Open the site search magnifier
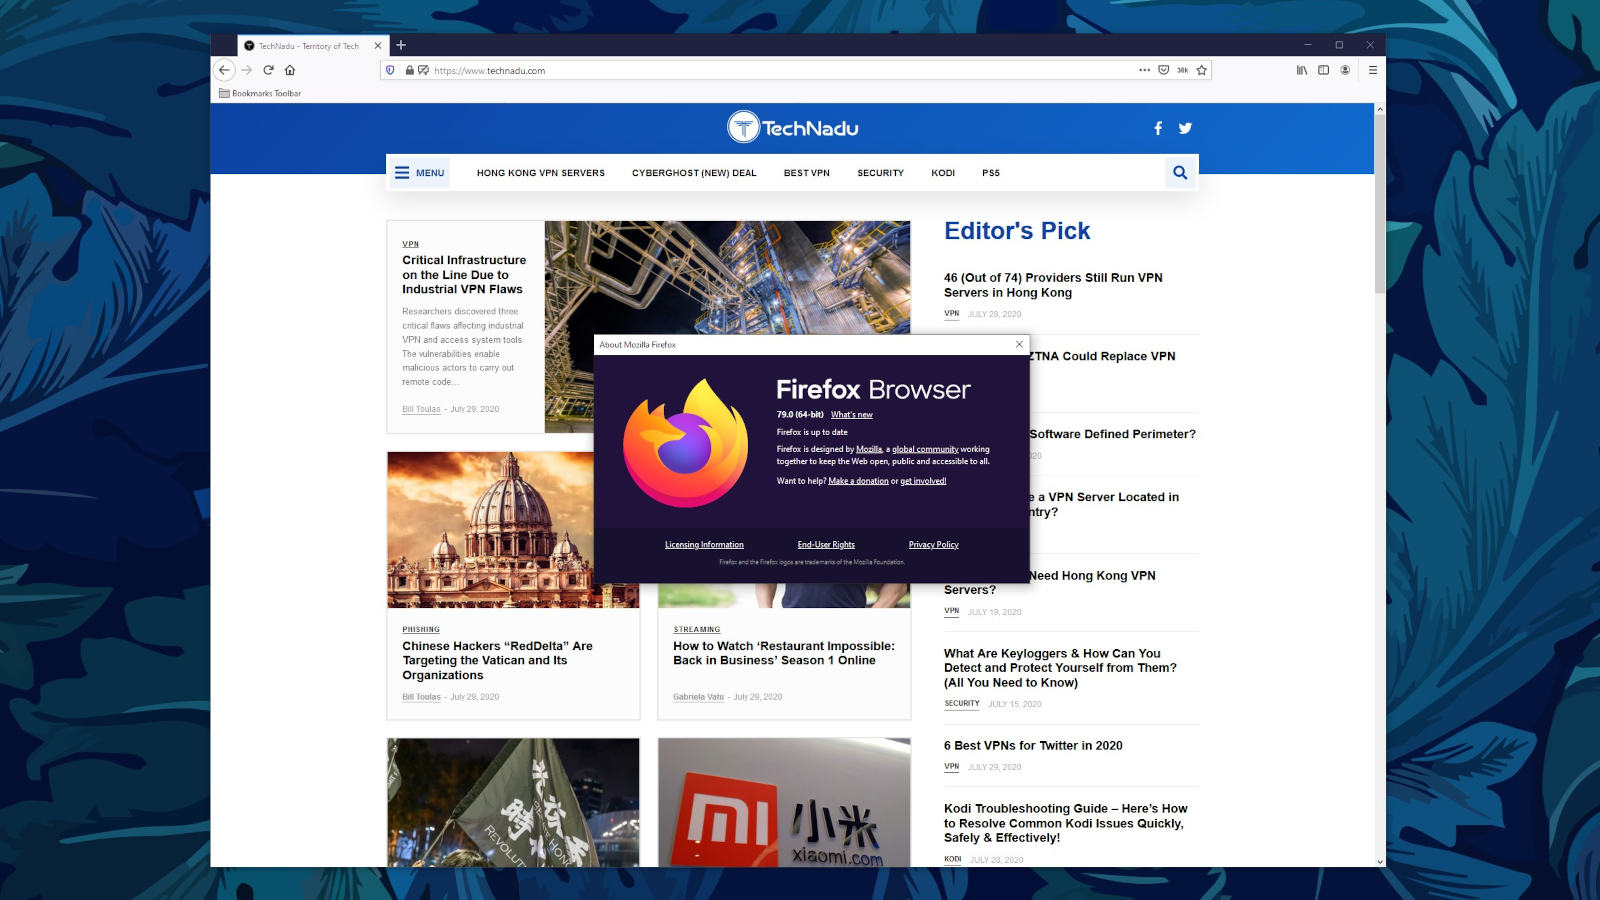This screenshot has width=1600, height=900. 1180,172
